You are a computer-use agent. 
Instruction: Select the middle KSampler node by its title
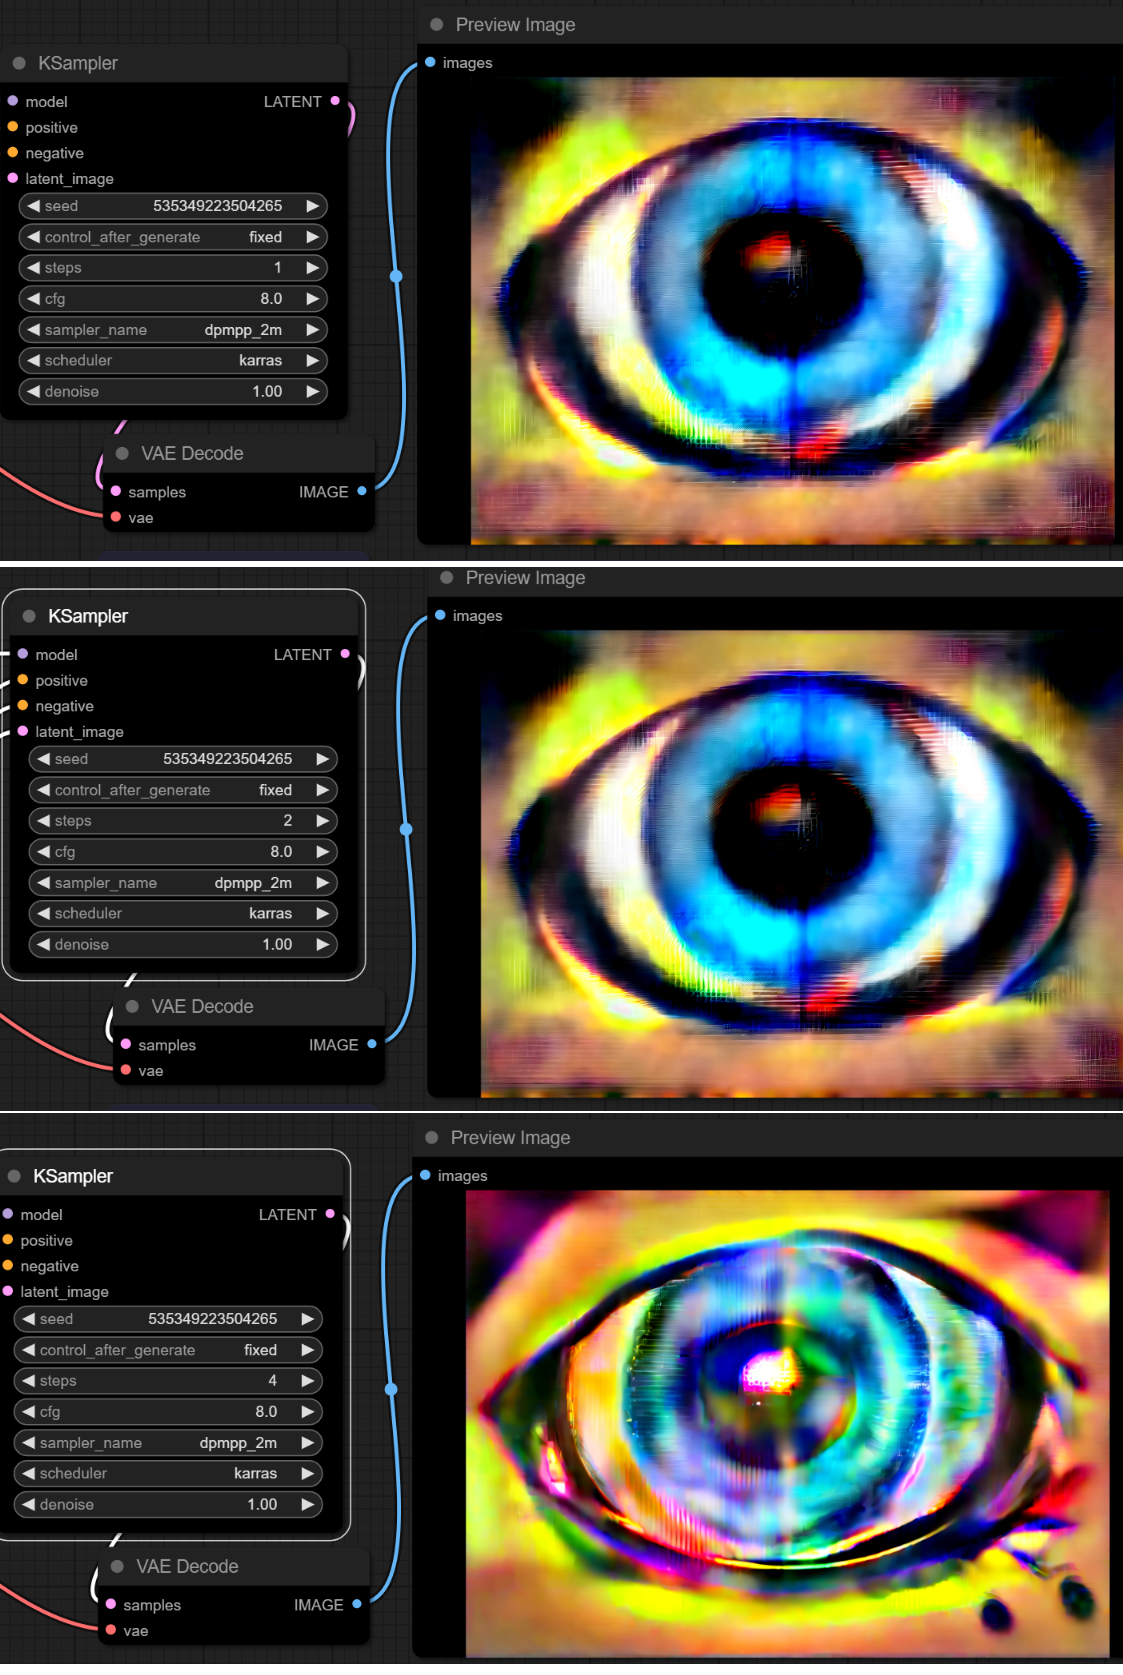[88, 616]
